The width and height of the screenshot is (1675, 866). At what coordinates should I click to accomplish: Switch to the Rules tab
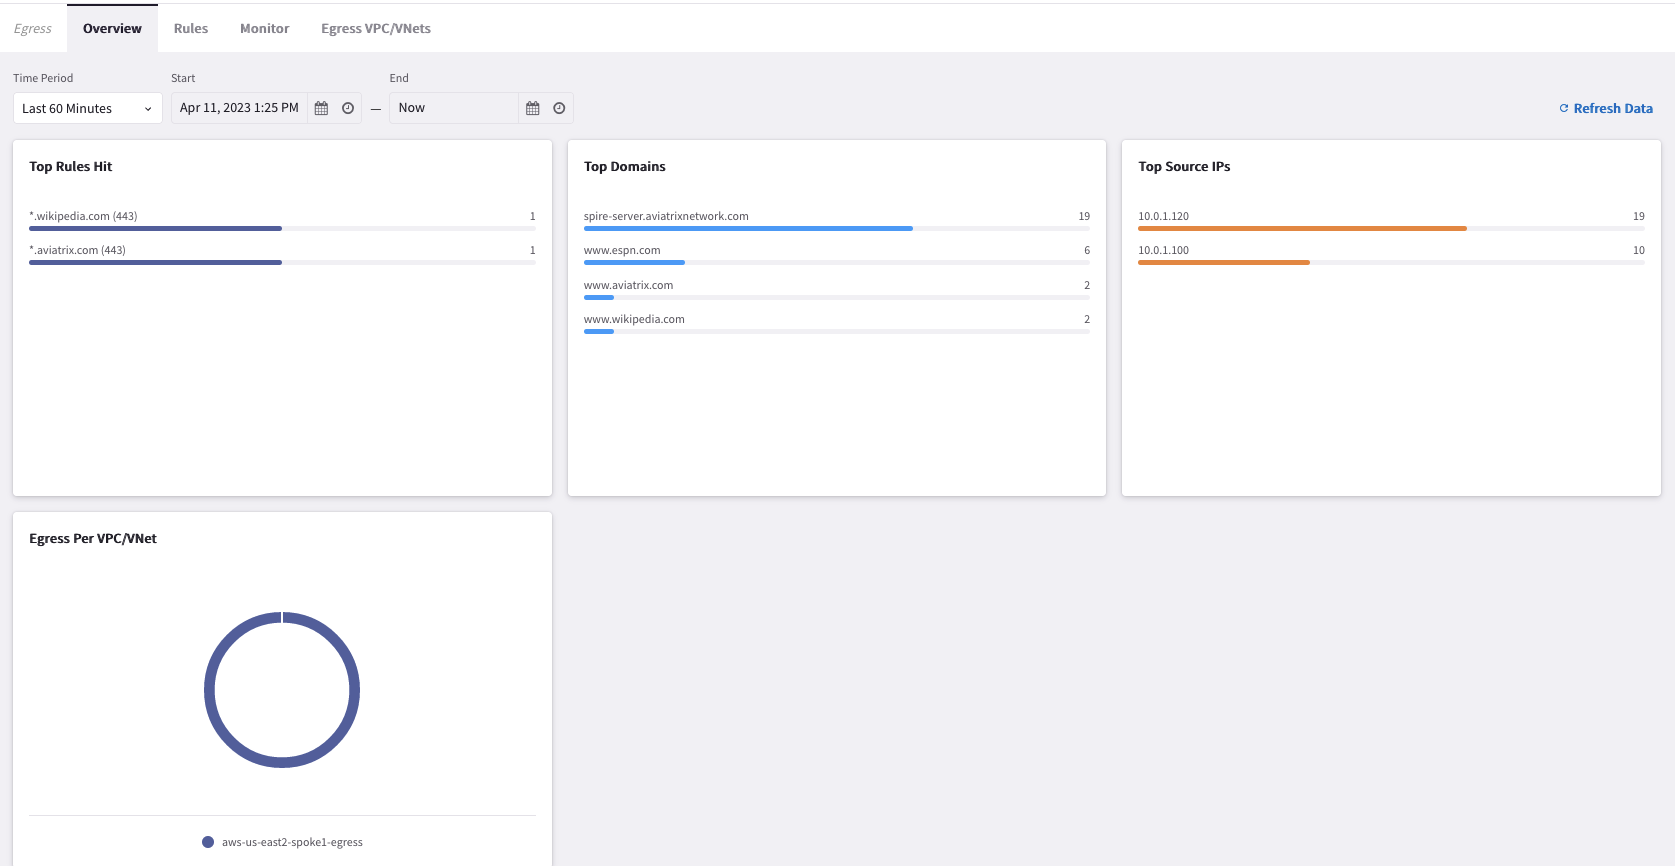(x=190, y=28)
